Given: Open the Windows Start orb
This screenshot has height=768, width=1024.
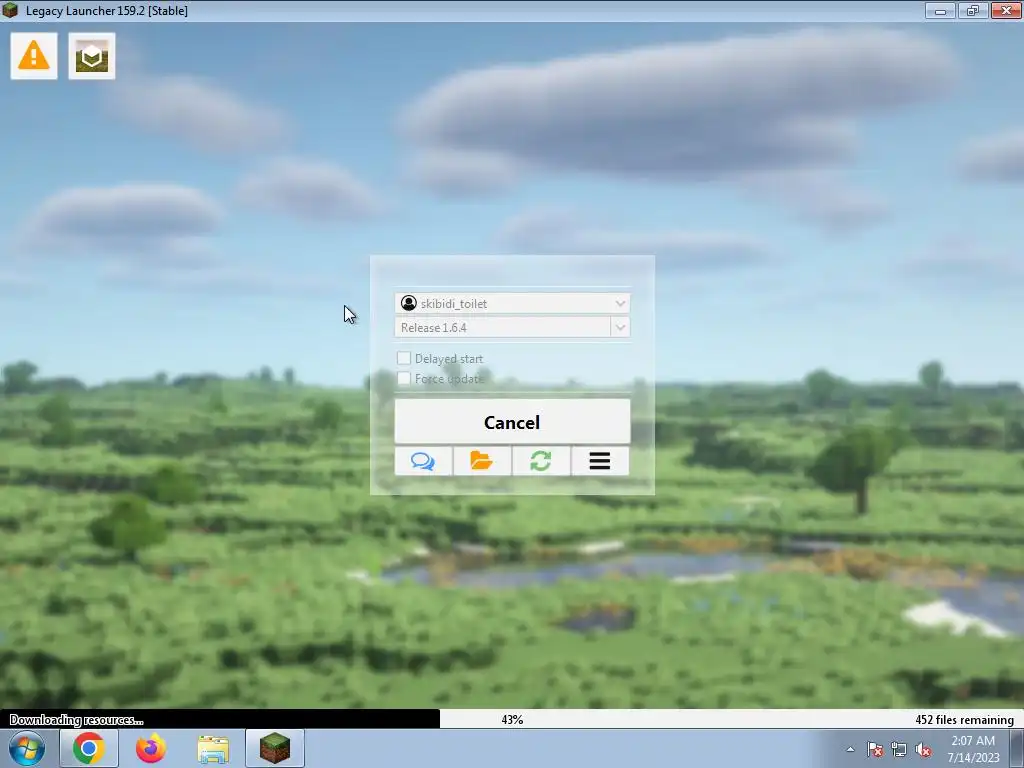Looking at the screenshot, I should [27, 748].
